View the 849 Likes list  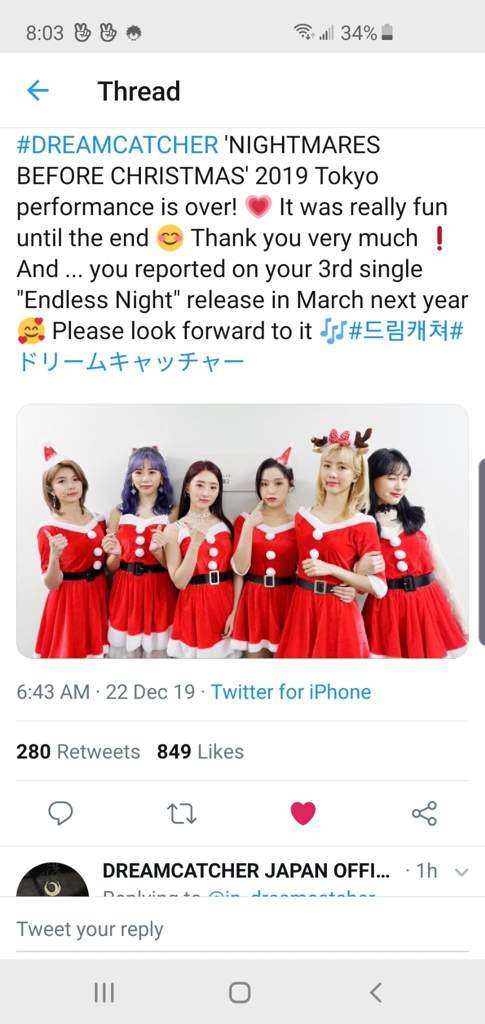point(200,752)
